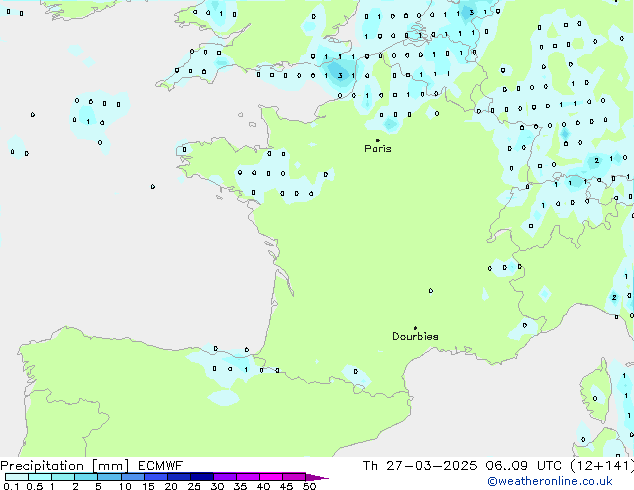Click the arrow tip ending the color legend
634x490 pixels.
(x=324, y=477)
